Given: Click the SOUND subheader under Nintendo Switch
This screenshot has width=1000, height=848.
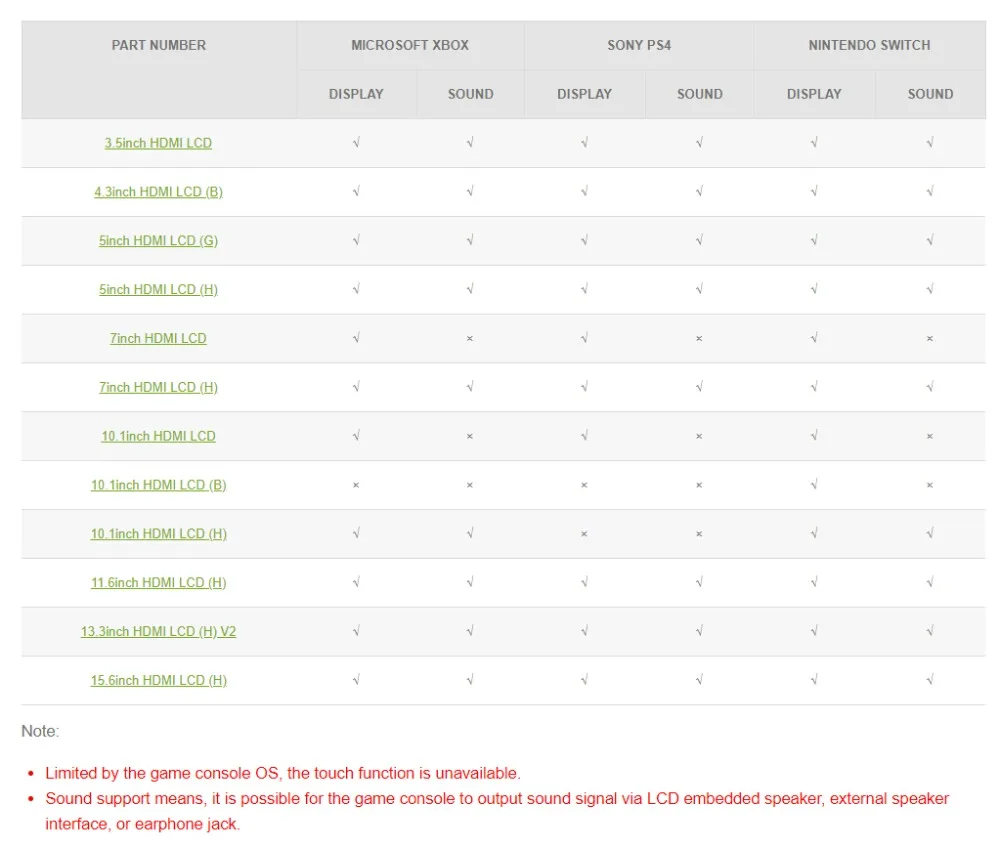Looking at the screenshot, I should pos(930,94).
